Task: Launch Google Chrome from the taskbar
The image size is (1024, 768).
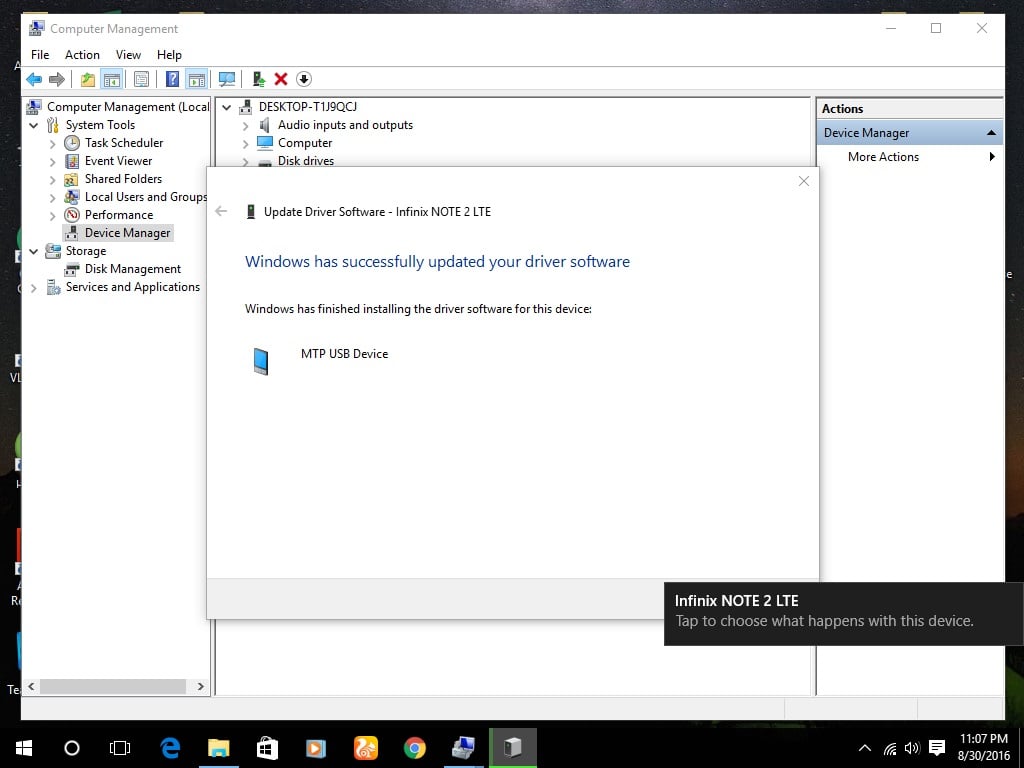Action: [415, 748]
